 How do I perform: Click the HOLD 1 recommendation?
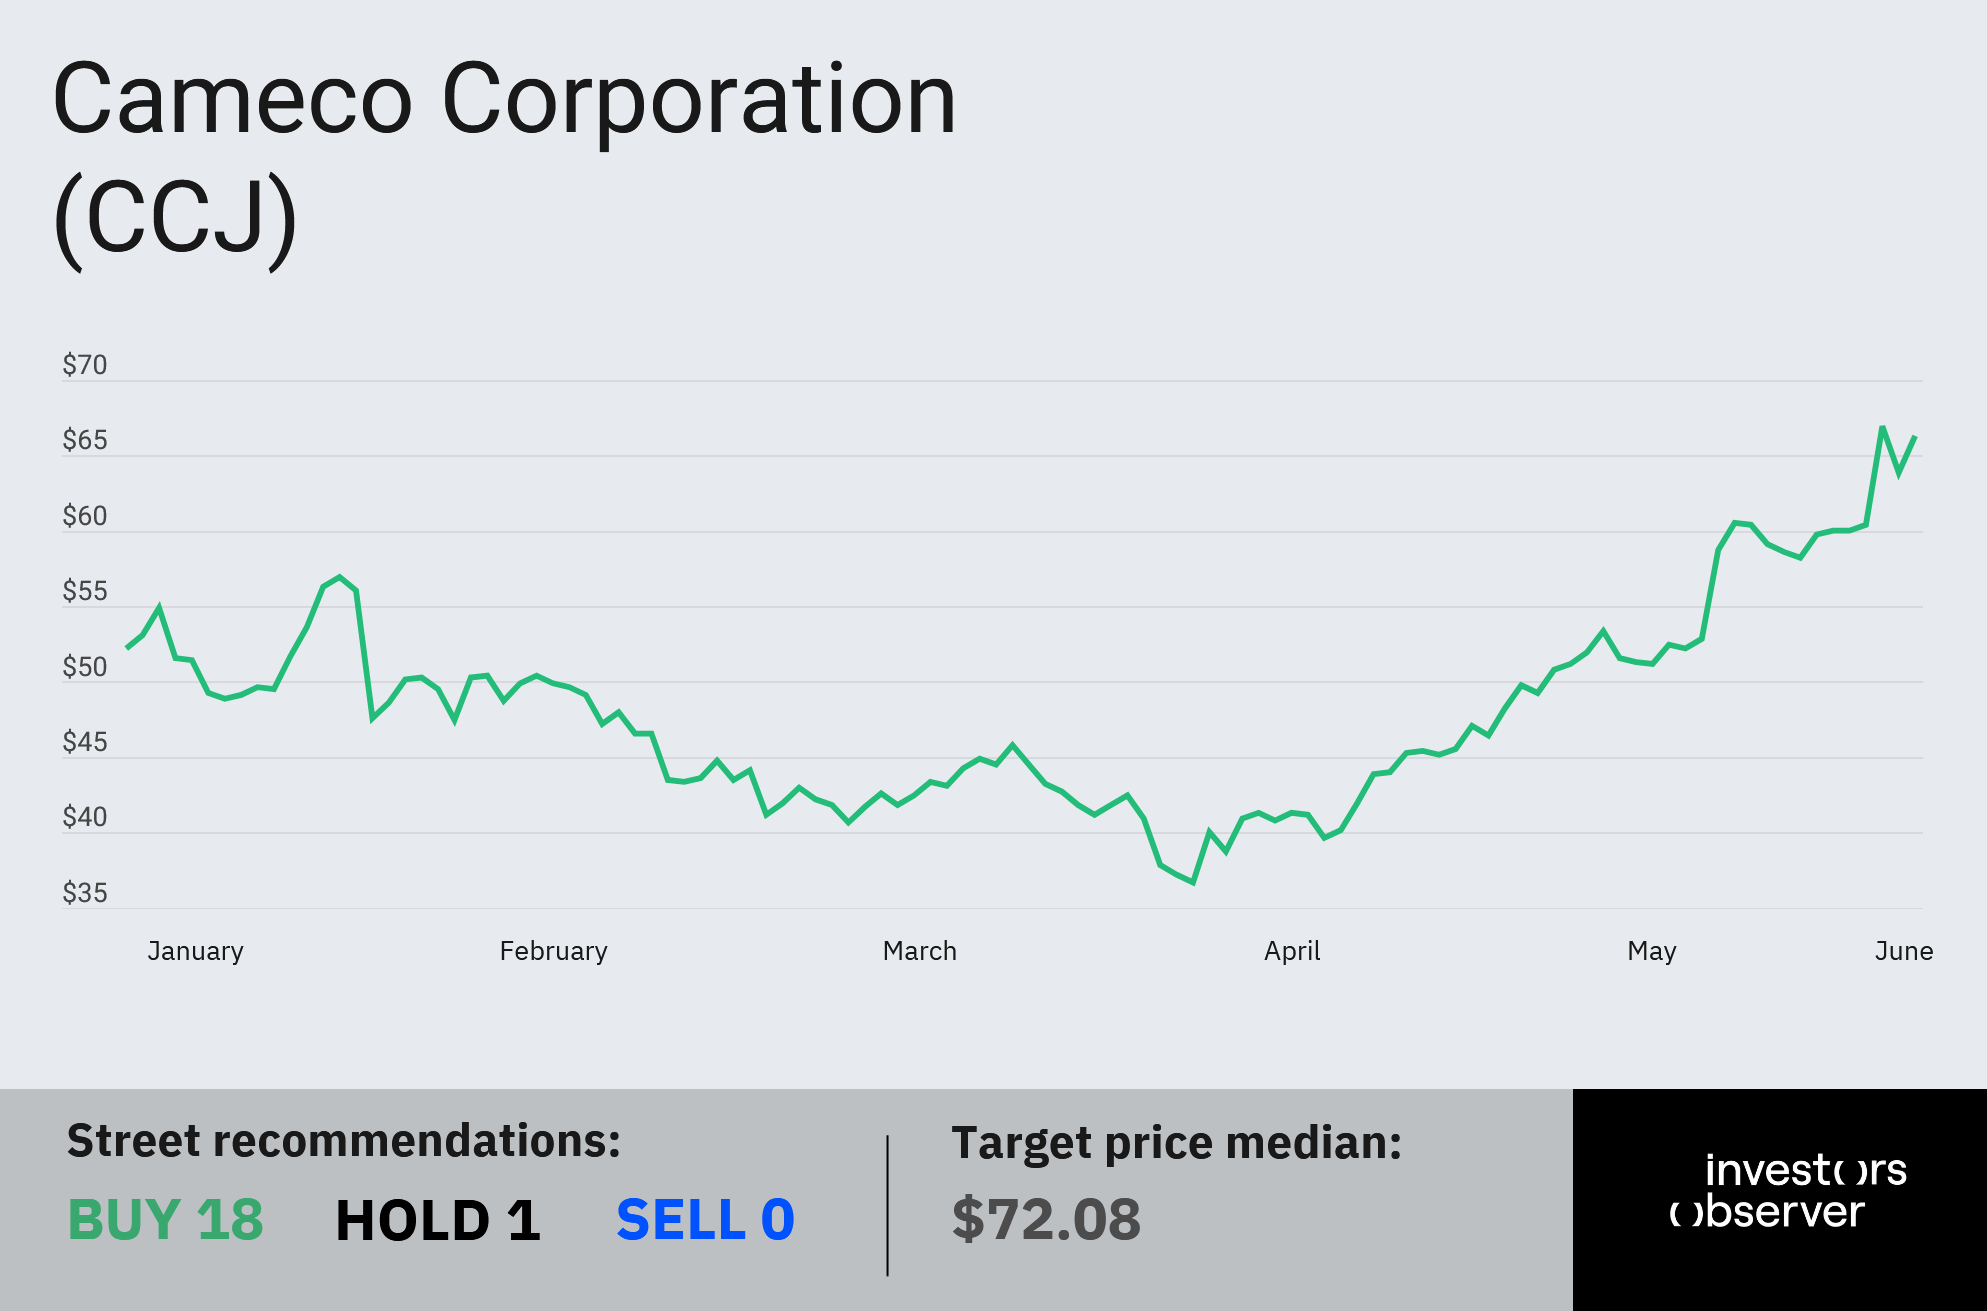click(x=438, y=1220)
